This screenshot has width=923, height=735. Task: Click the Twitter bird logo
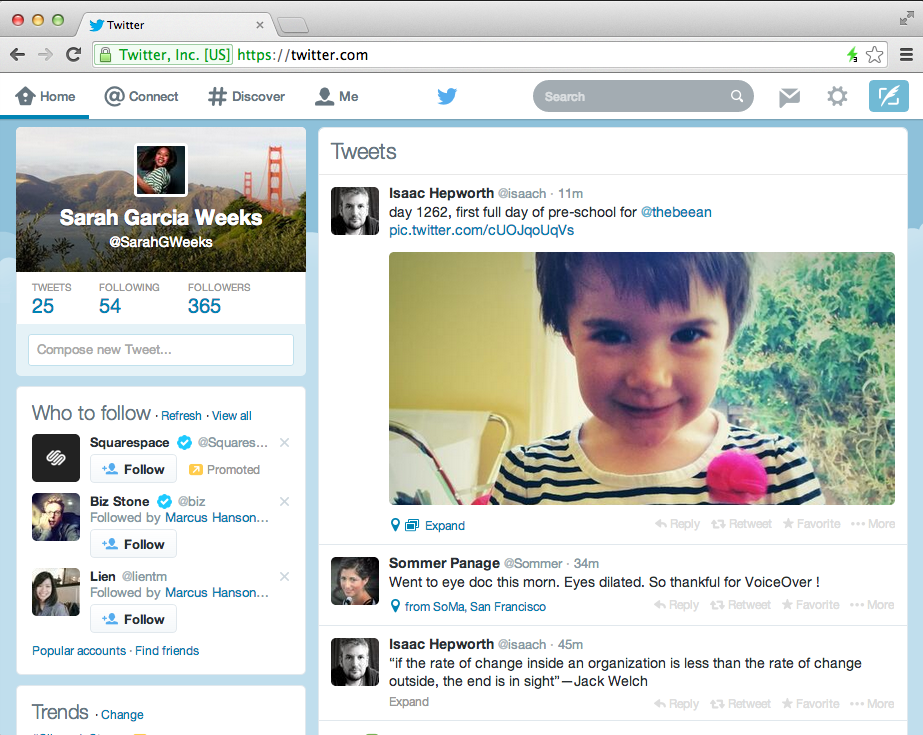pos(446,96)
